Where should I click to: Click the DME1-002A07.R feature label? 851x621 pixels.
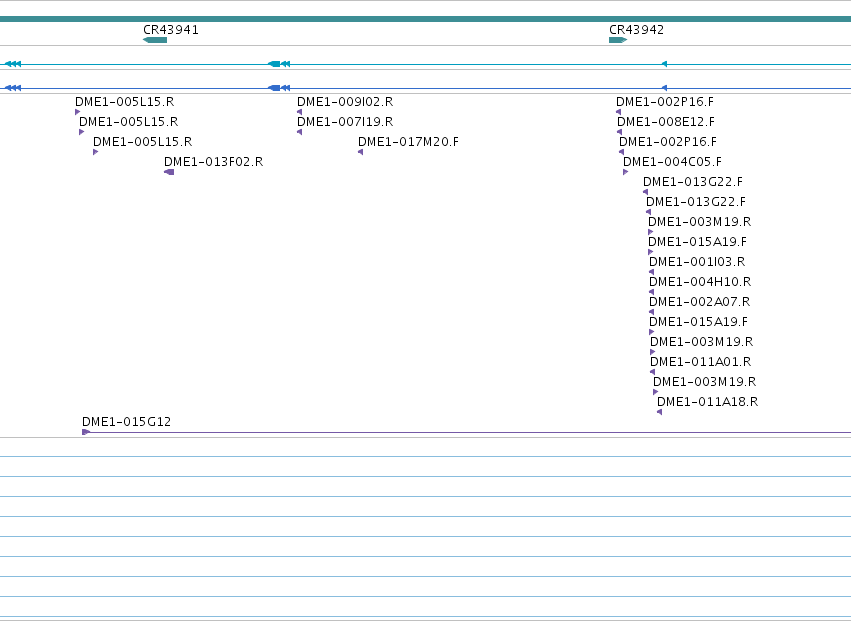click(x=700, y=302)
